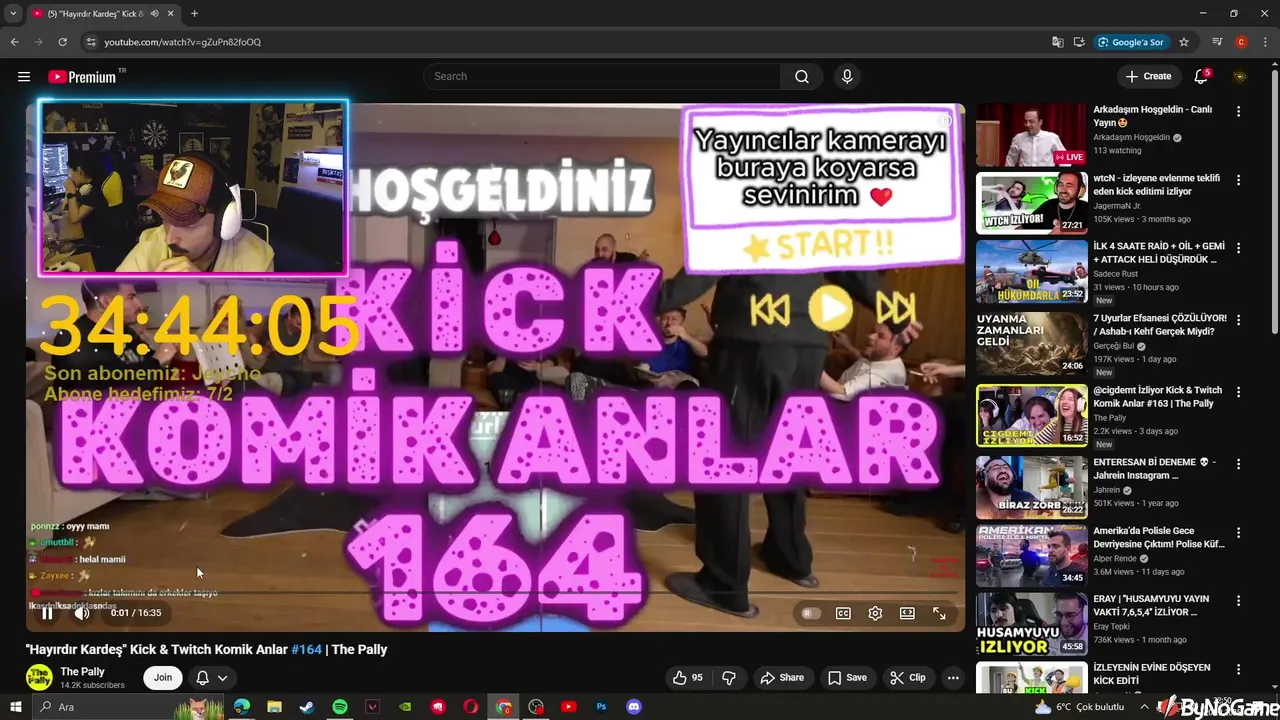The image size is (1280, 720).
Task: Share the video
Action: pos(782,678)
